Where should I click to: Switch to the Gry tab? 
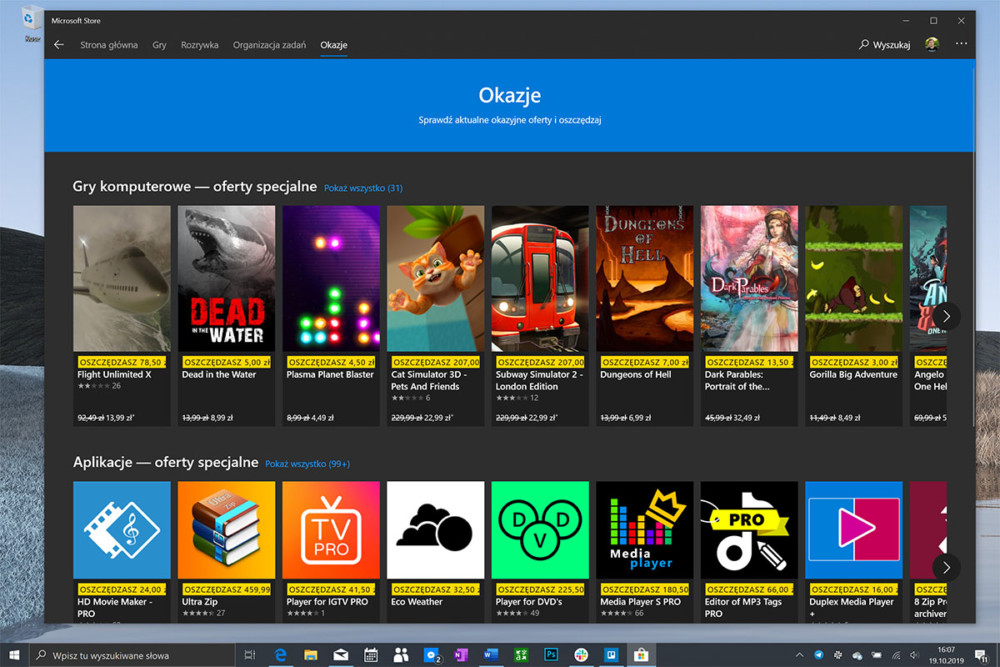pos(159,45)
